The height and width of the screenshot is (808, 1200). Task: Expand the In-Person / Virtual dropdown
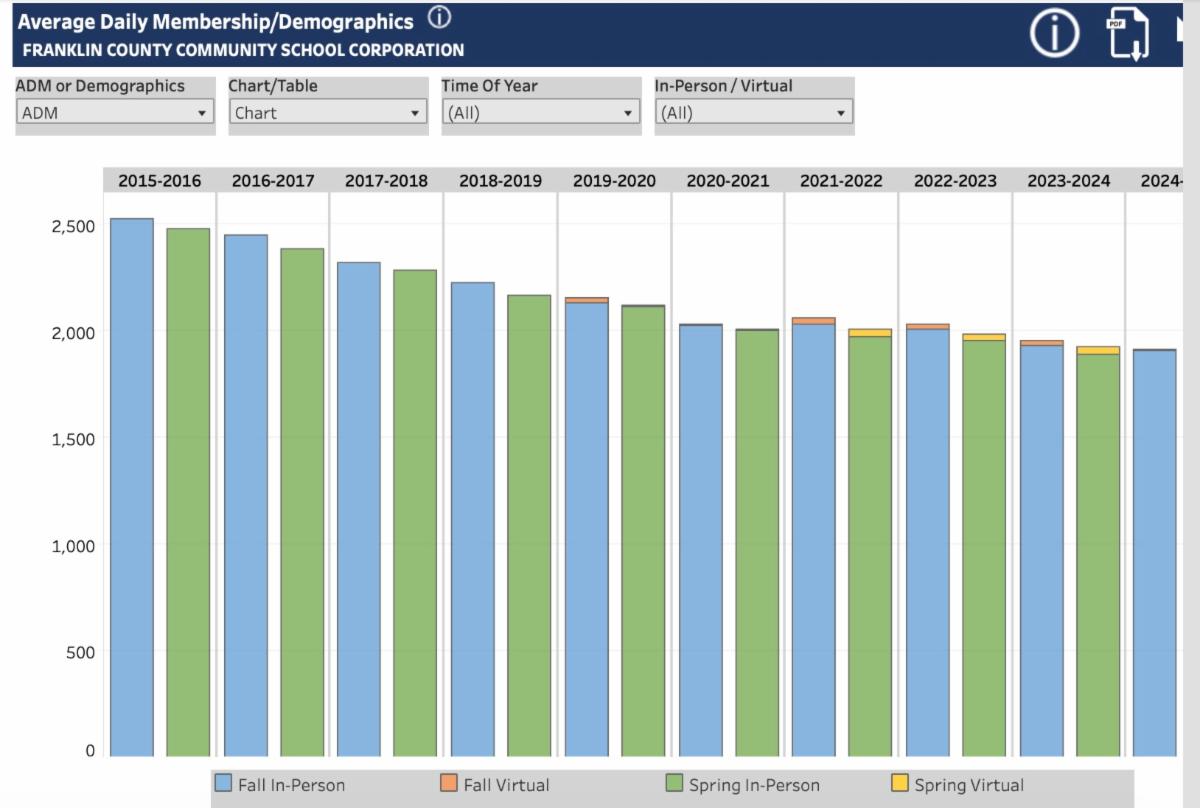pos(754,113)
